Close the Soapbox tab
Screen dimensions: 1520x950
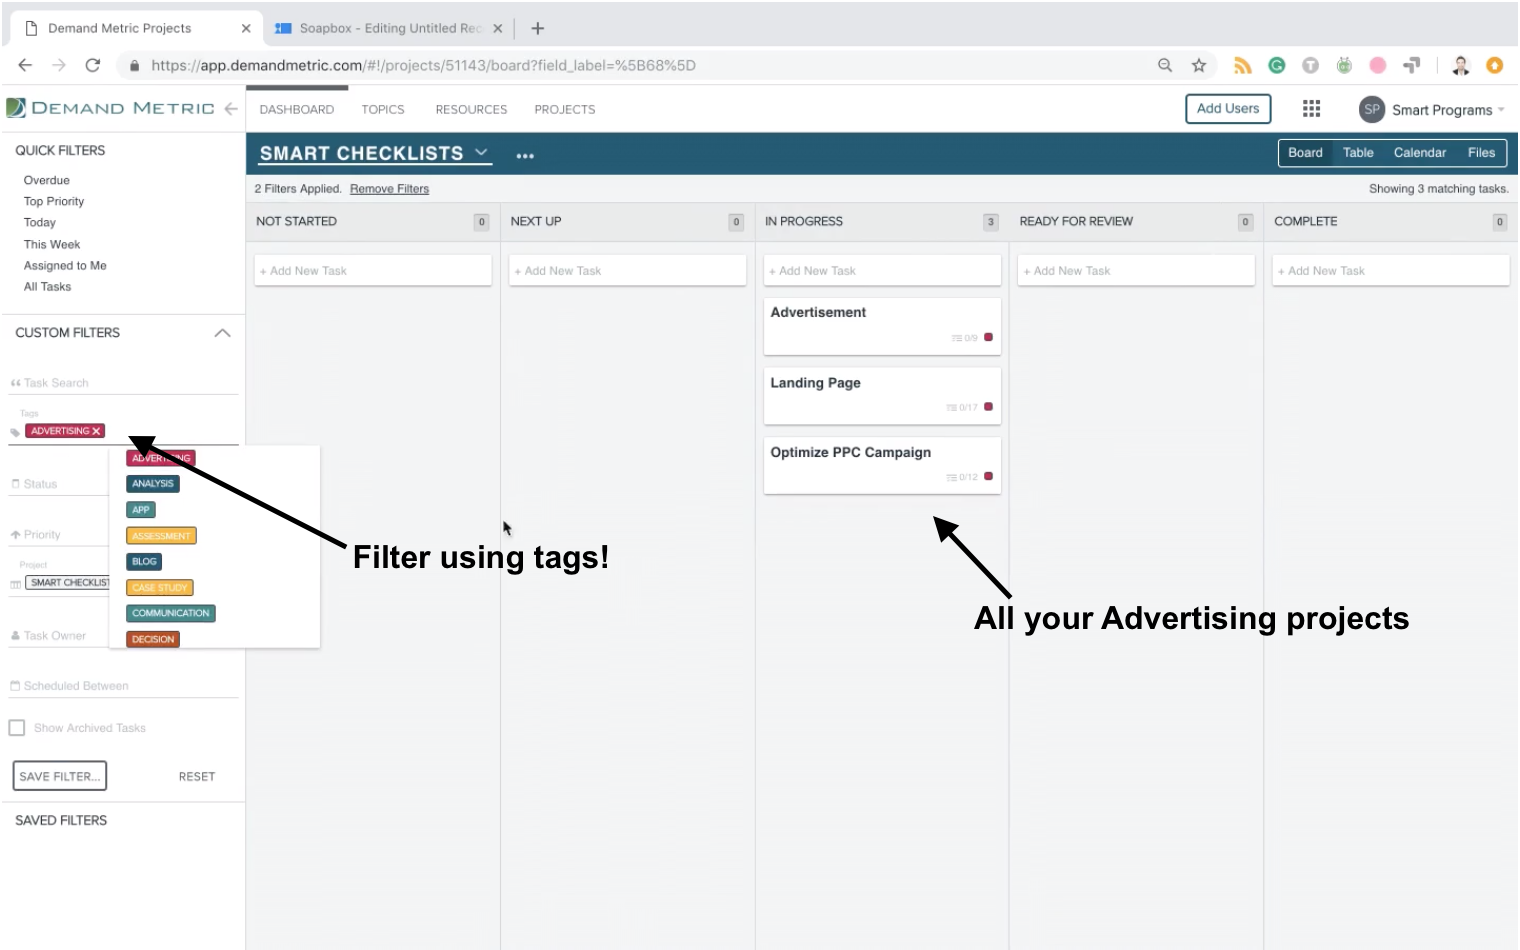click(497, 28)
